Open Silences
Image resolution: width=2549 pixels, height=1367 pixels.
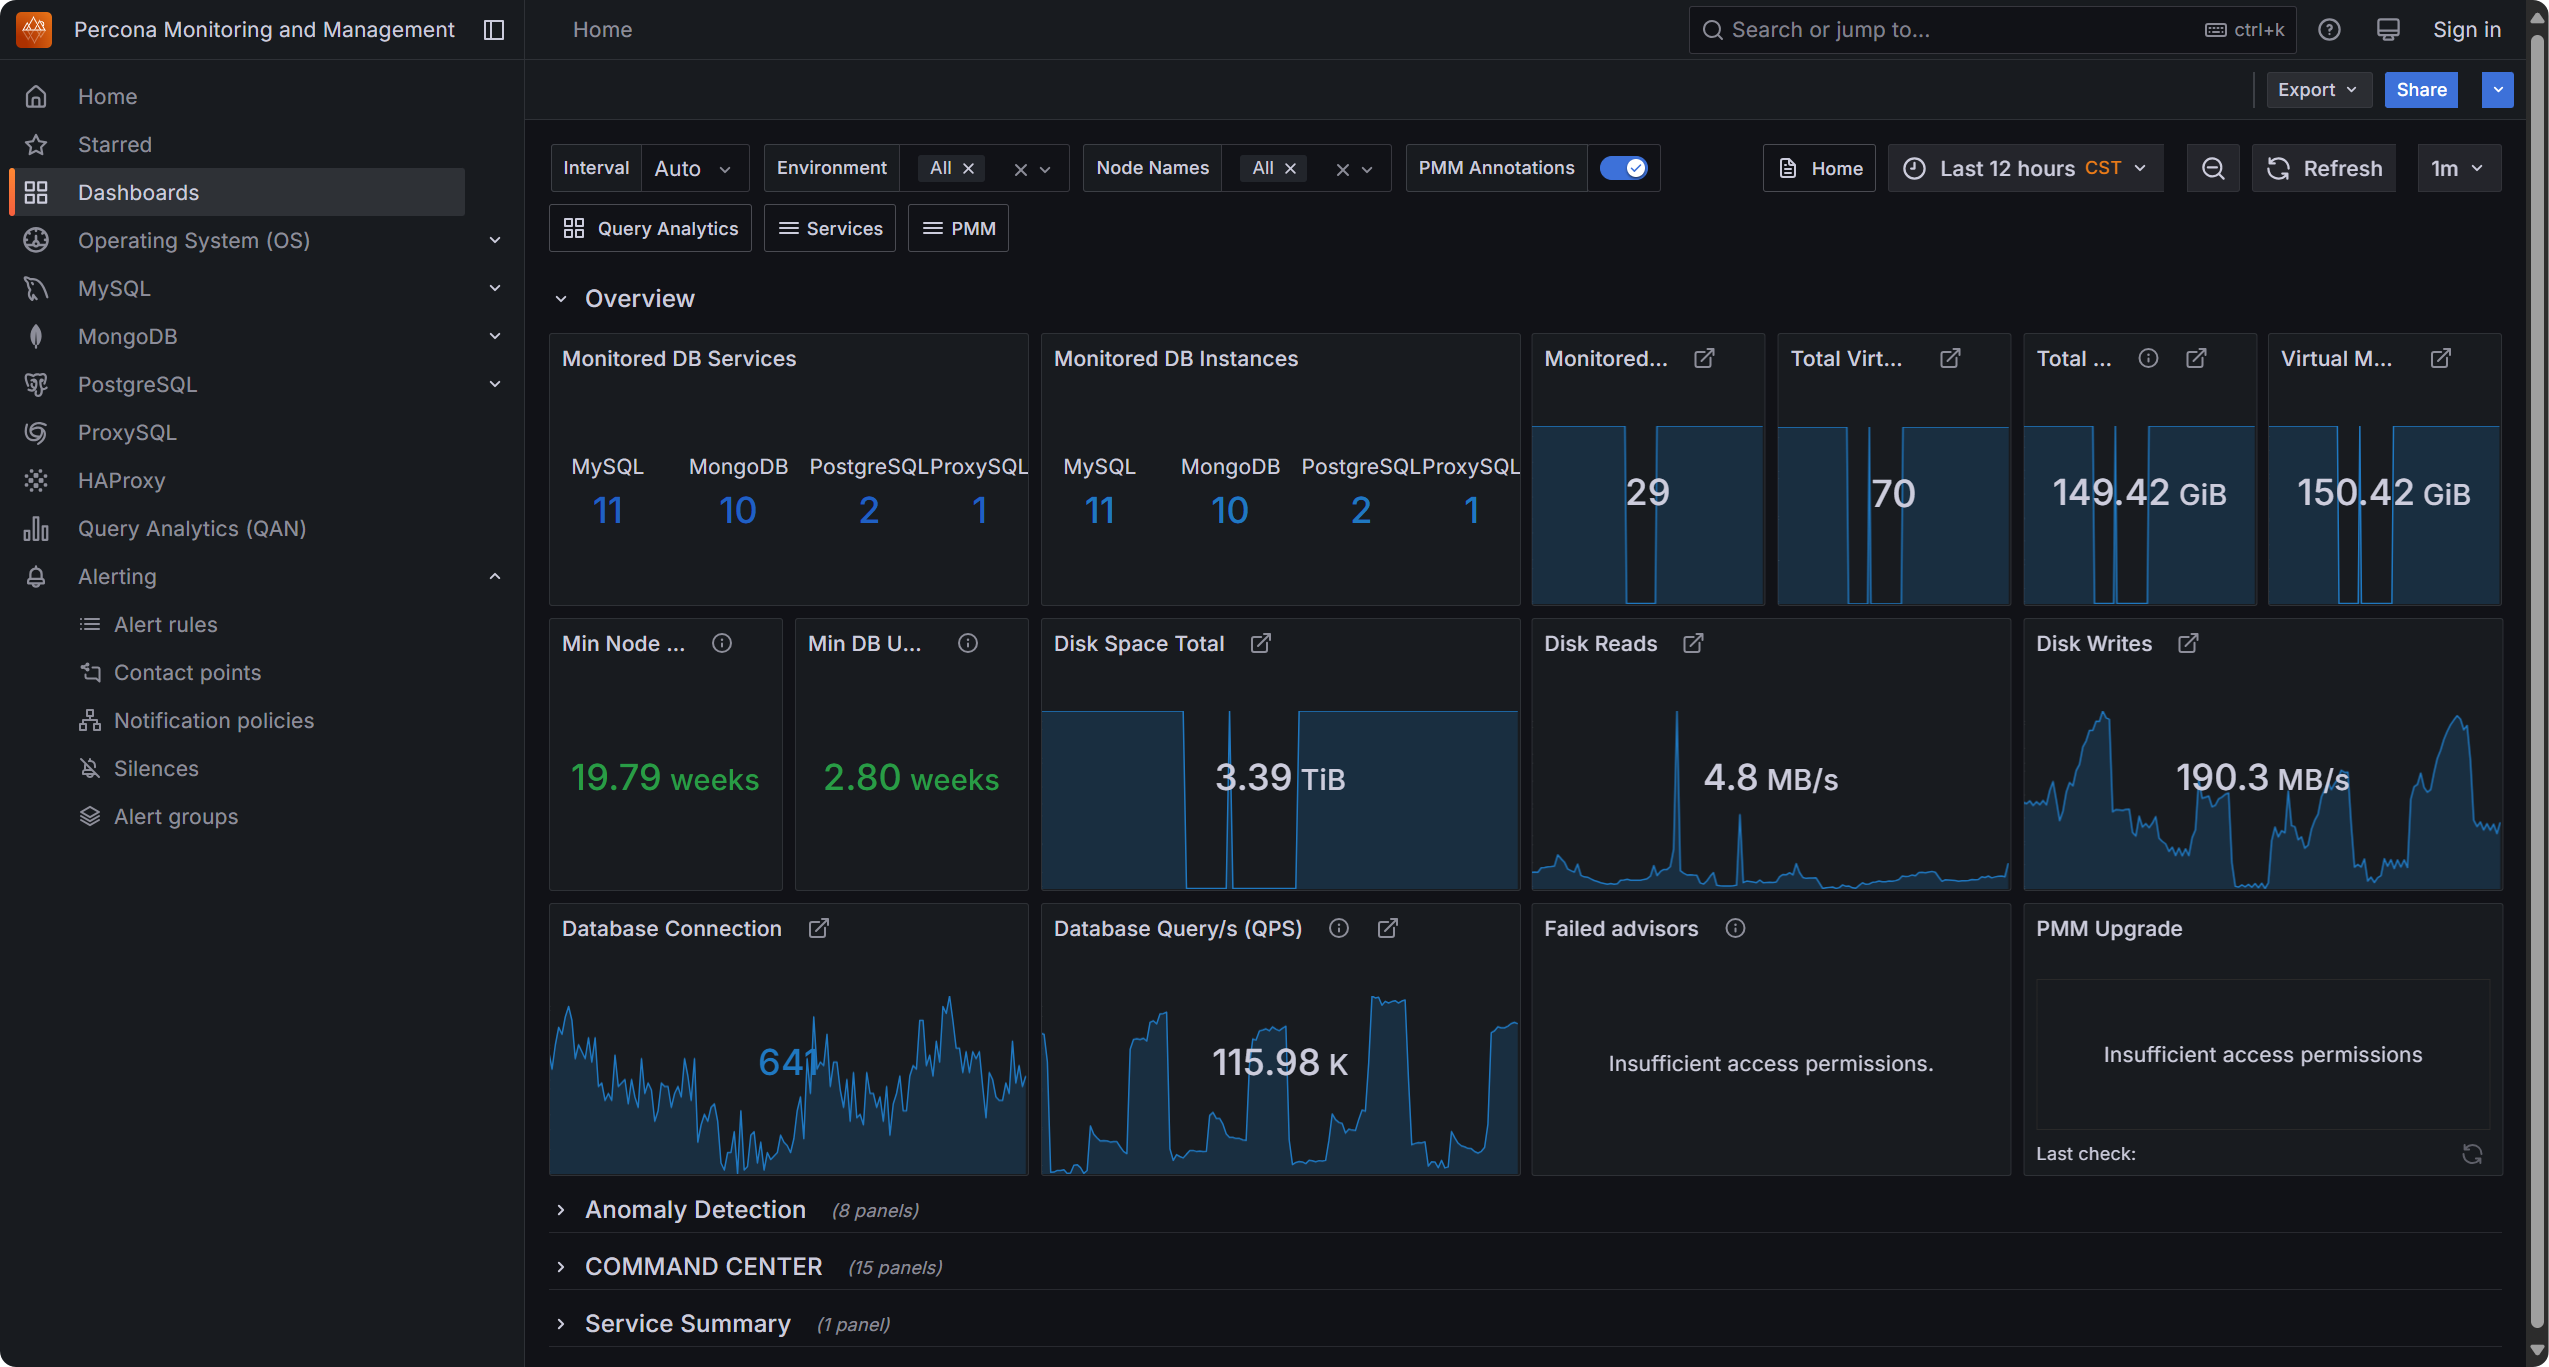155,768
